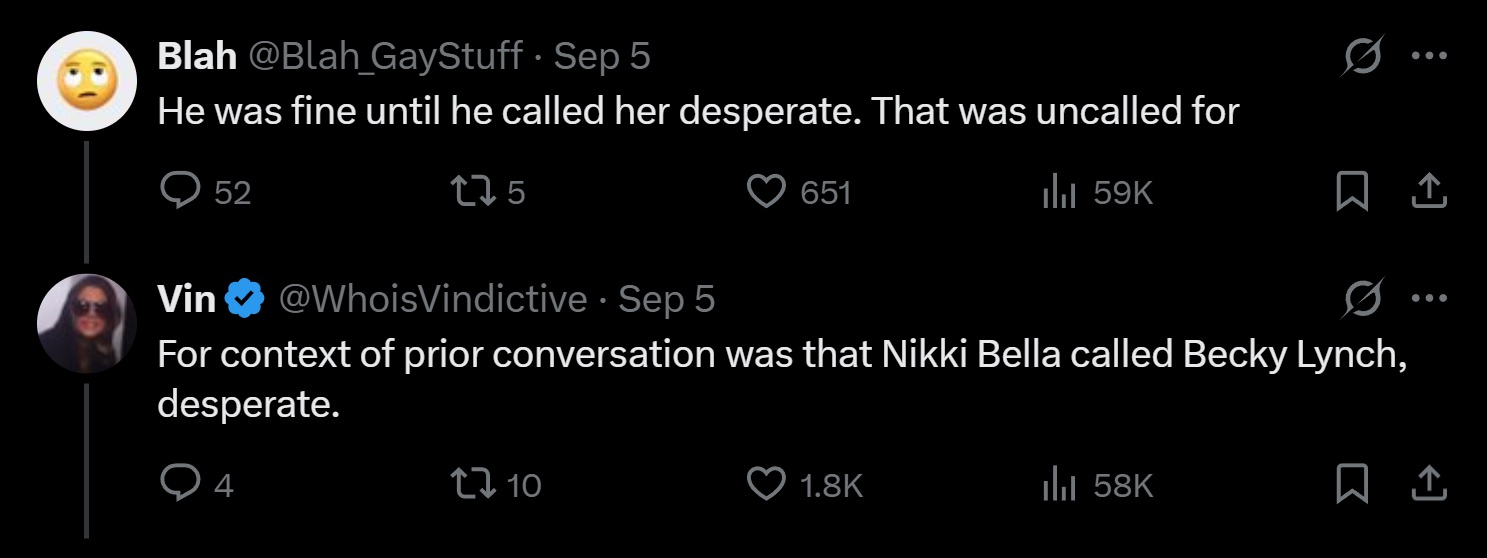Screen dimensions: 1487x558
Task: Open more options menu on Vin's tweet
Action: click(x=1430, y=299)
